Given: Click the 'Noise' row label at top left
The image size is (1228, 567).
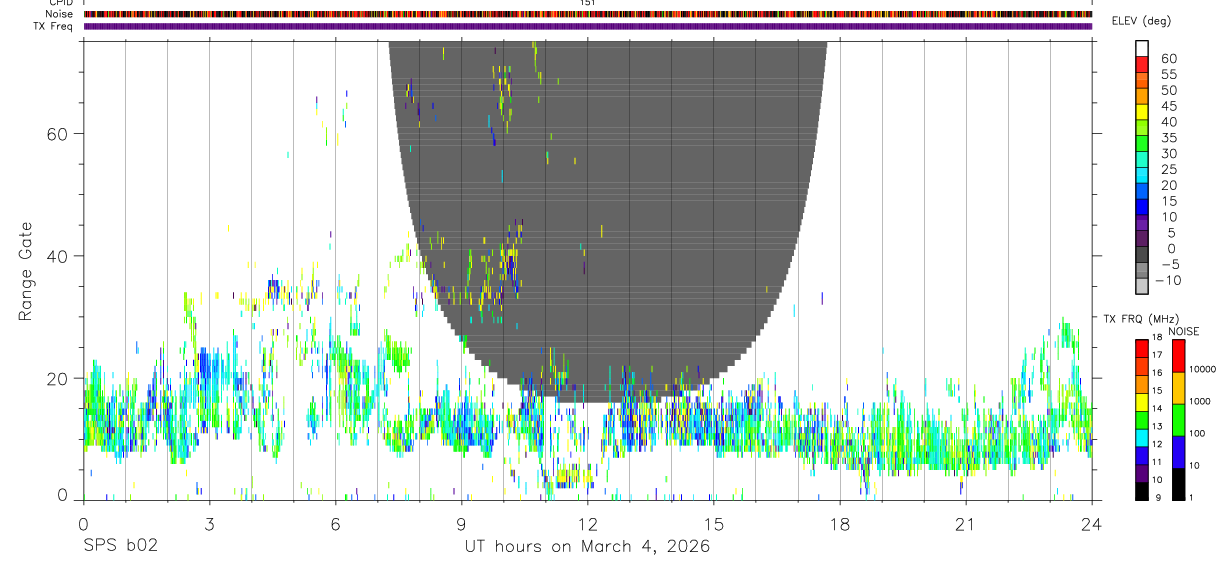Looking at the screenshot, I should pyautogui.click(x=61, y=14).
